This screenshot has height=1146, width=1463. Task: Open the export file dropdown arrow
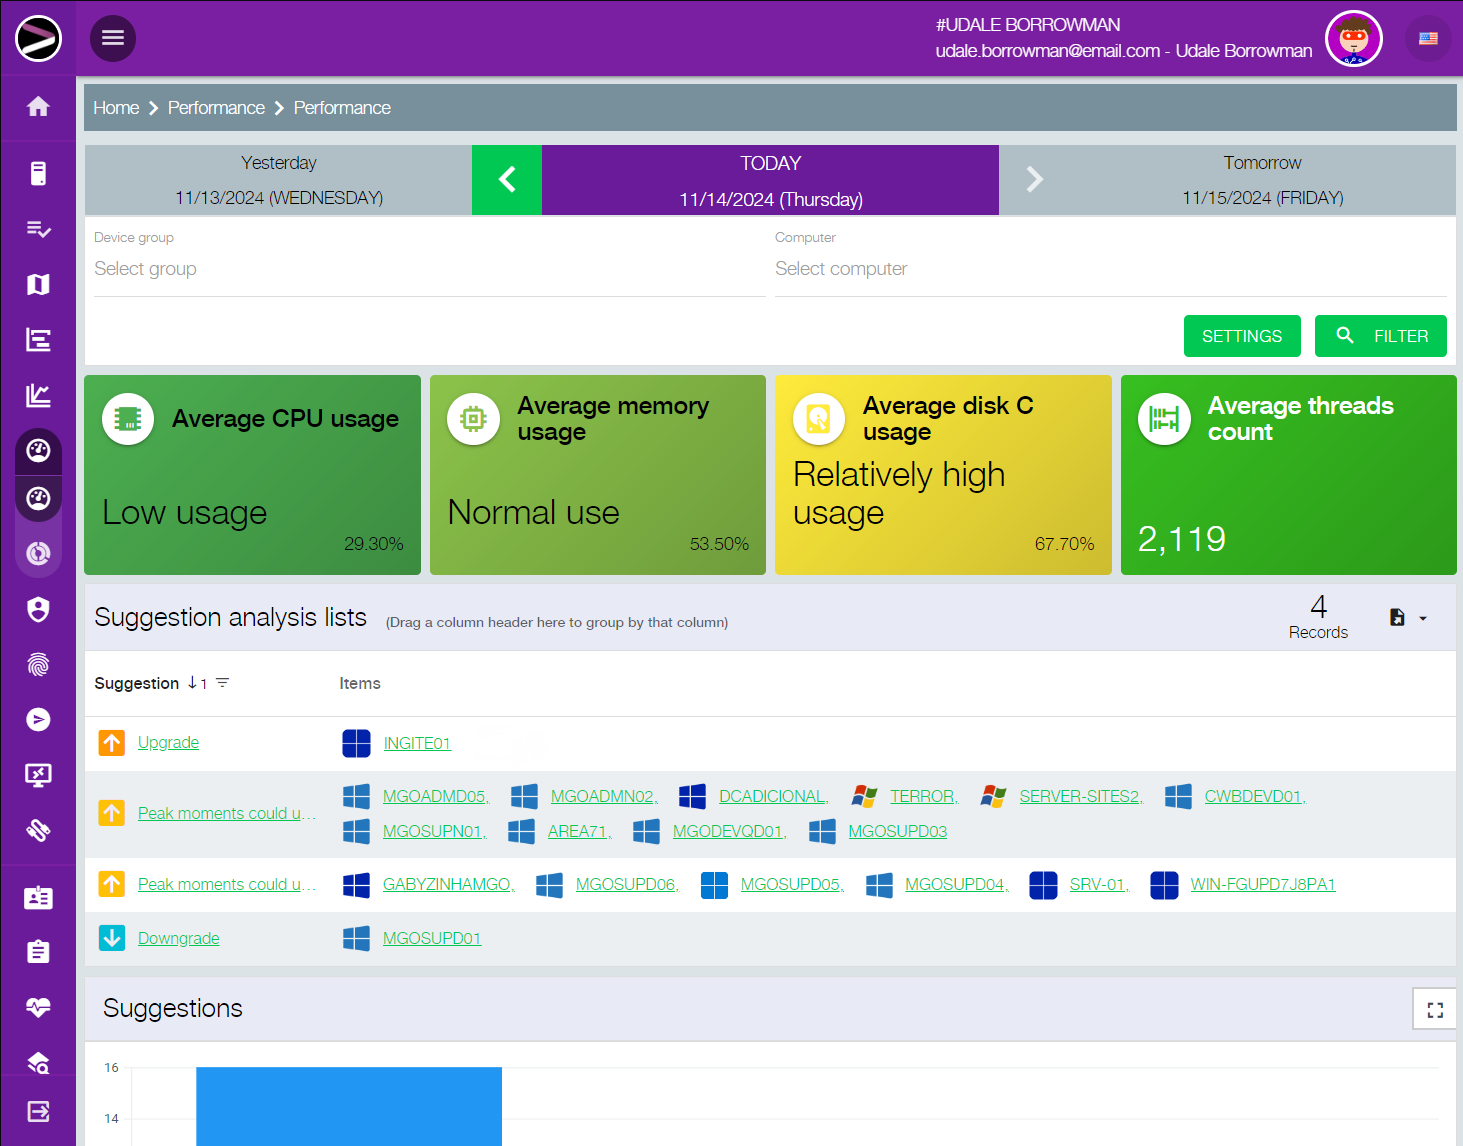tap(1423, 619)
